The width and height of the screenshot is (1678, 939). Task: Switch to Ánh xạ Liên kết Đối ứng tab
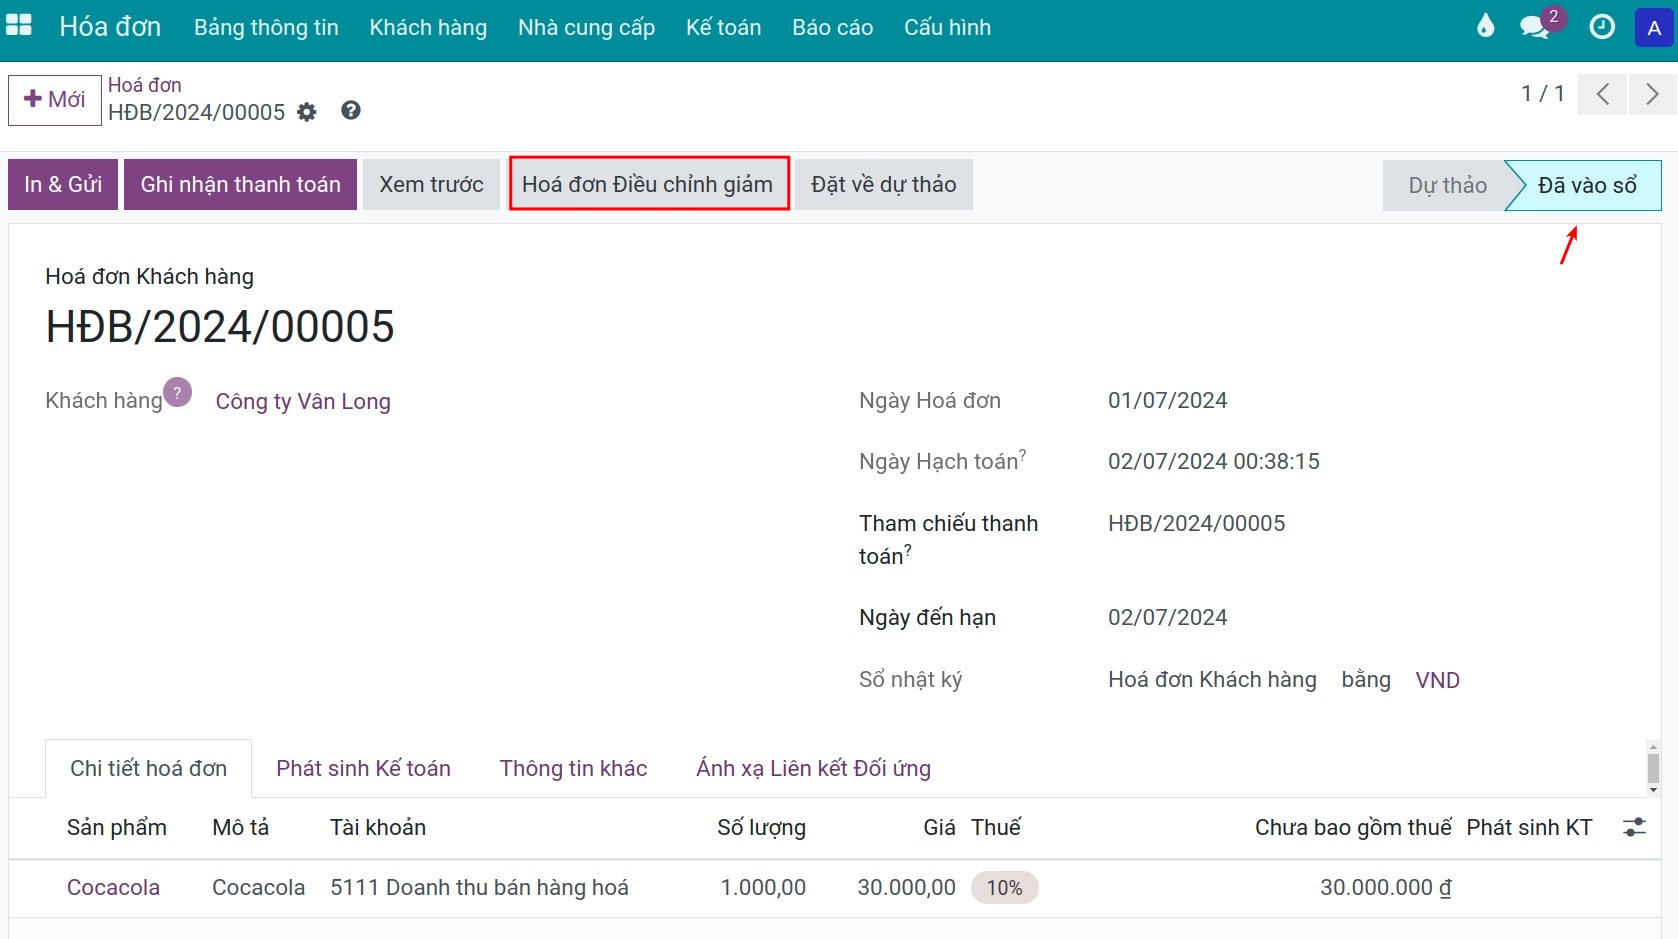(813, 768)
